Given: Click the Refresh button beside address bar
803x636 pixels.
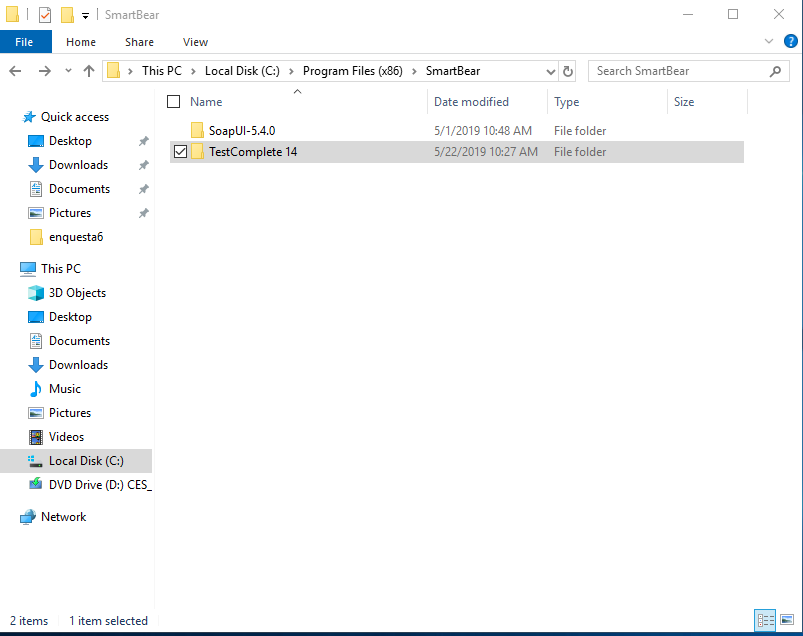Looking at the screenshot, I should [x=568, y=71].
